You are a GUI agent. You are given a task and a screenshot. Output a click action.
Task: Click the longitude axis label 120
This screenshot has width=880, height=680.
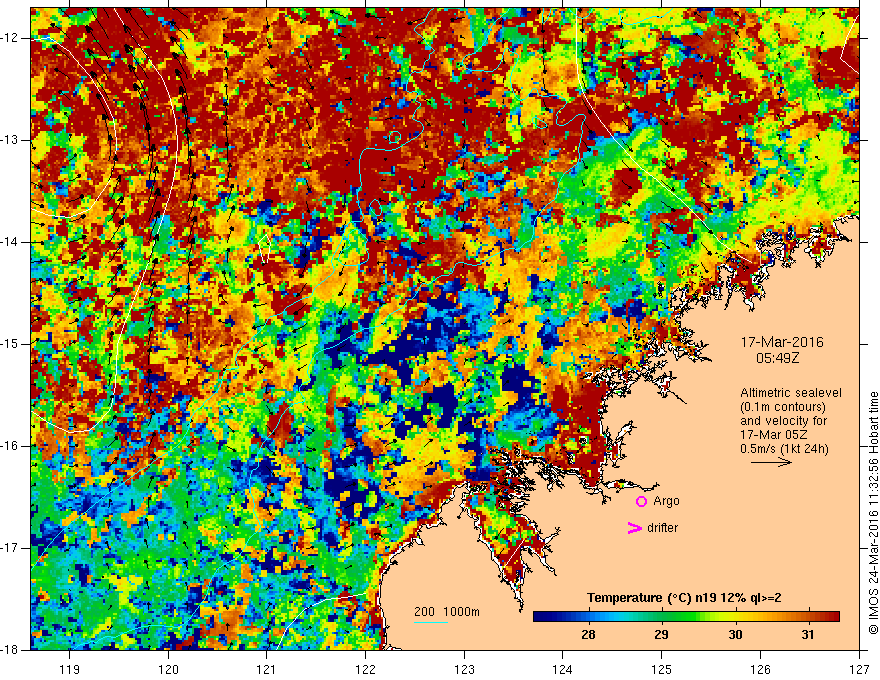pyautogui.click(x=168, y=669)
